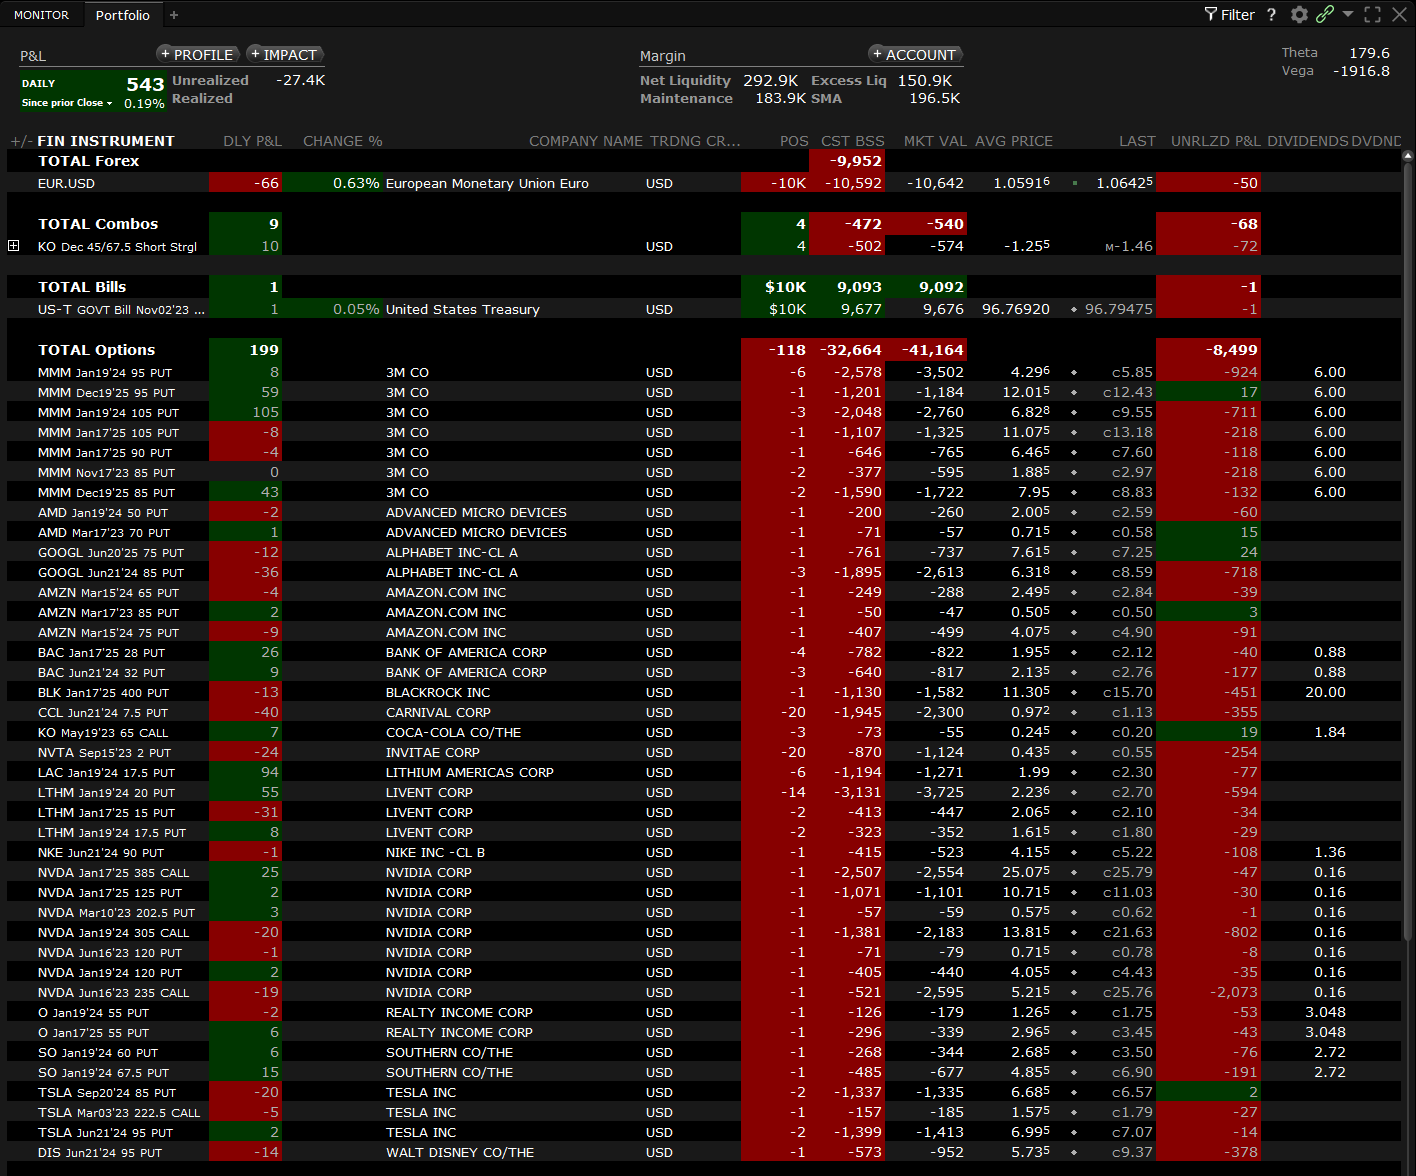Add a new tab with plus icon
This screenshot has width=1416, height=1176.
point(174,15)
